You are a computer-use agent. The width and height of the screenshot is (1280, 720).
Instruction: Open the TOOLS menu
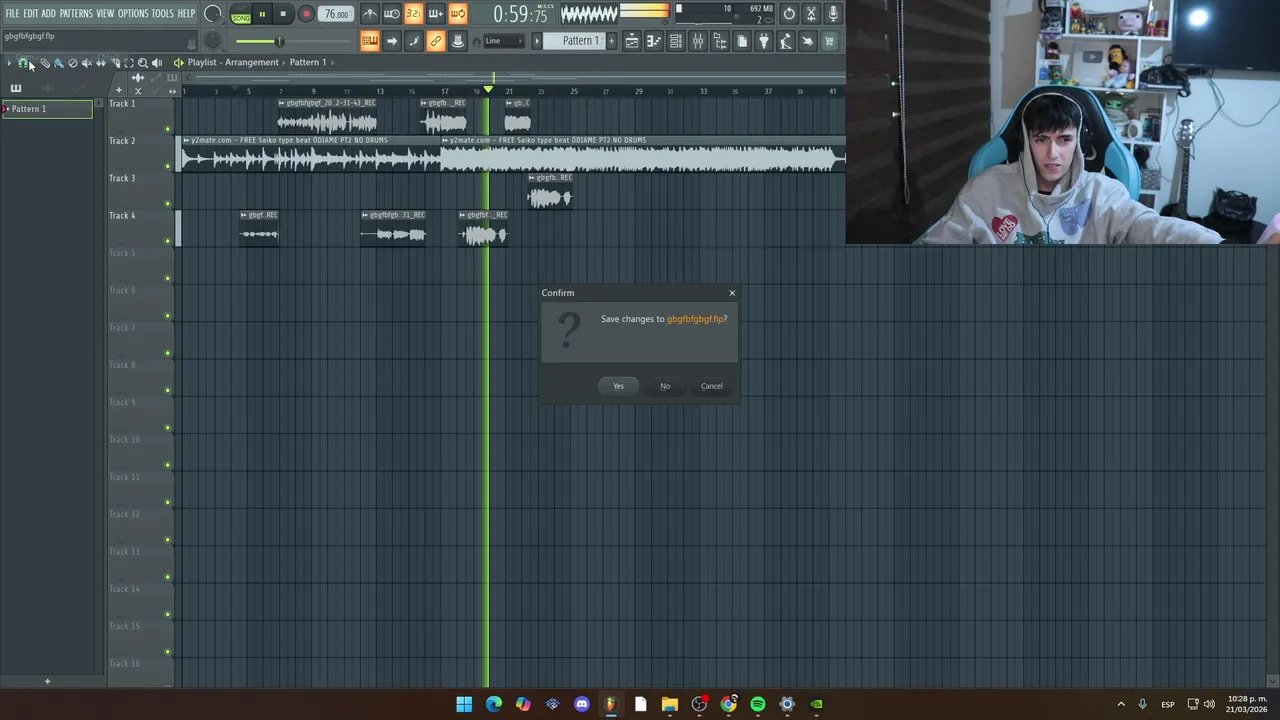pyautogui.click(x=162, y=14)
